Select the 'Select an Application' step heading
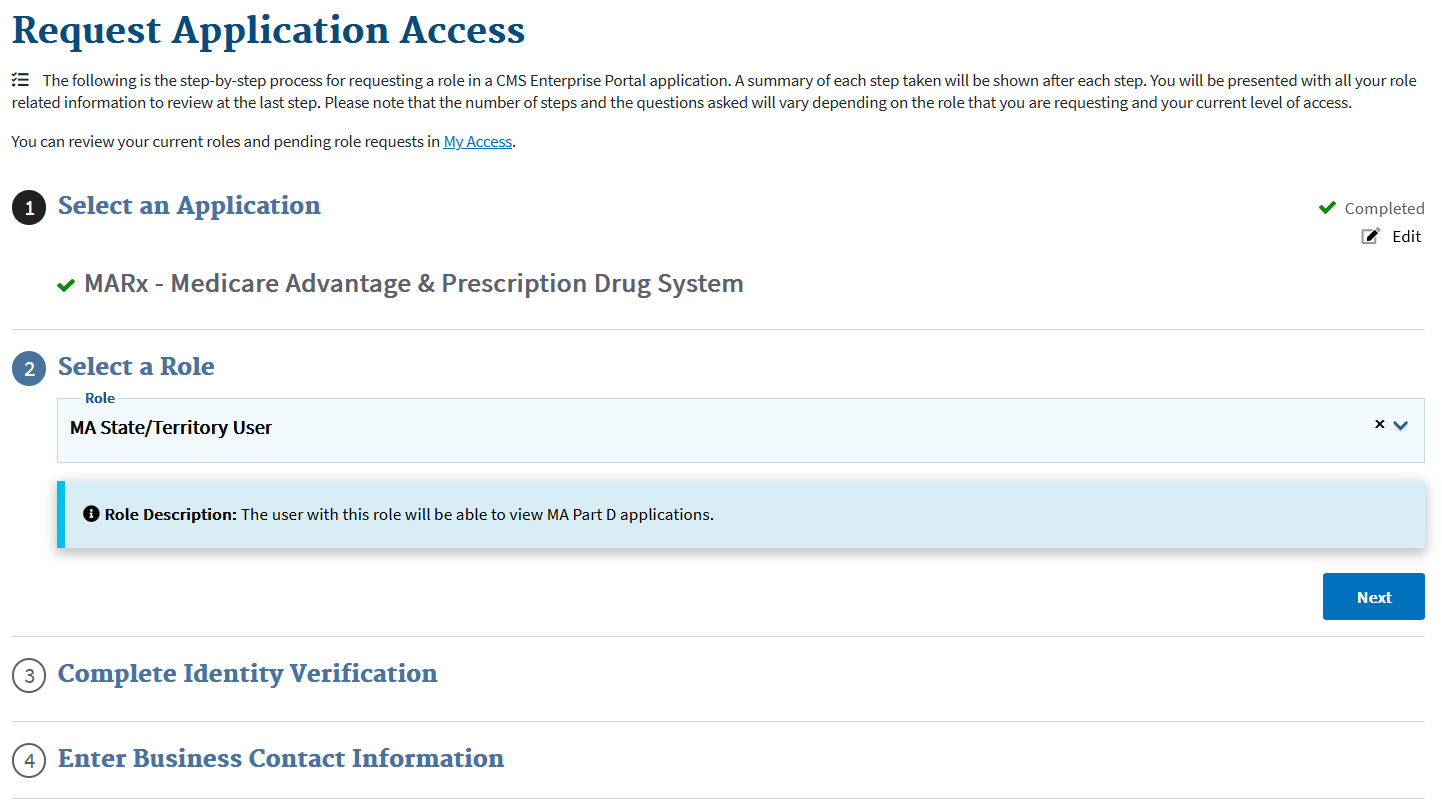Image resolution: width=1442 pixels, height=810 pixels. [x=189, y=205]
